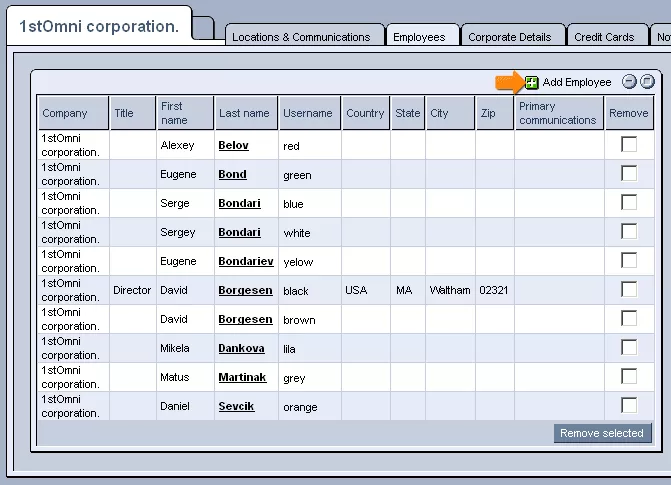
Task: Maximize the employees panel with square icon
Action: pyautogui.click(x=646, y=82)
